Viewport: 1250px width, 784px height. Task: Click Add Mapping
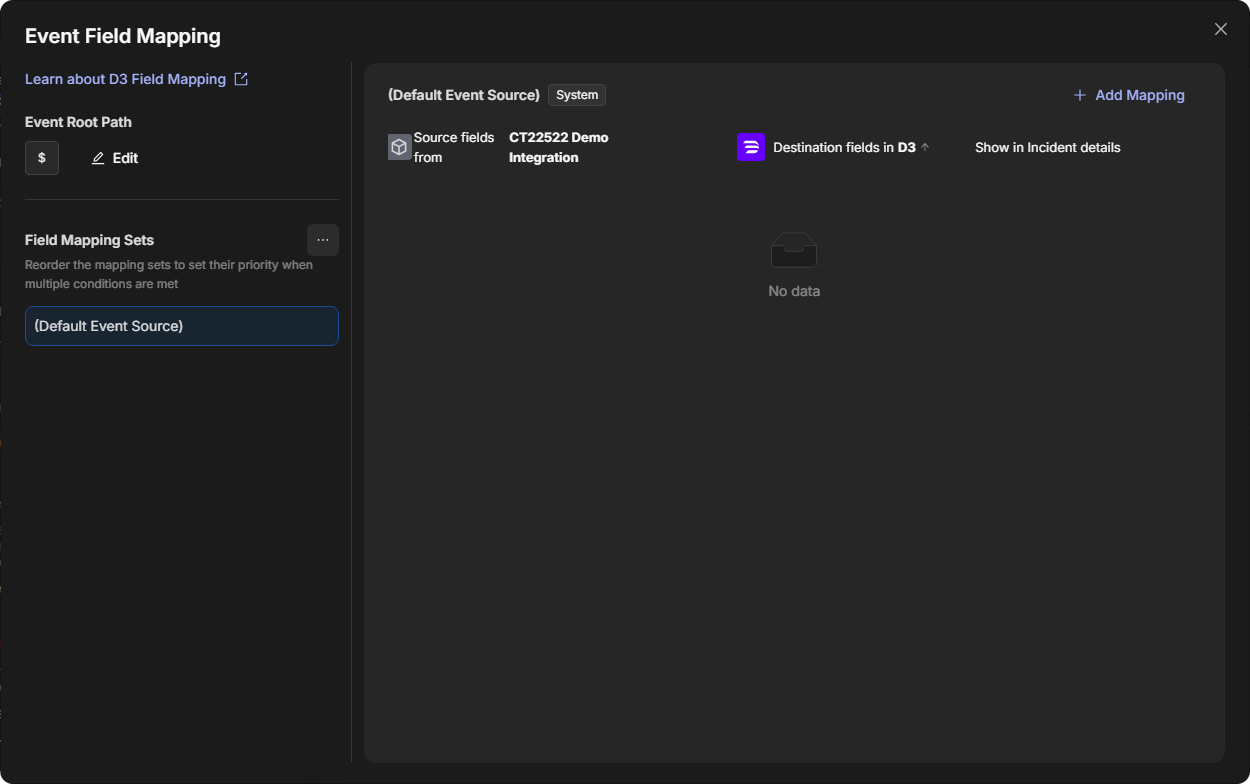(x=1129, y=95)
